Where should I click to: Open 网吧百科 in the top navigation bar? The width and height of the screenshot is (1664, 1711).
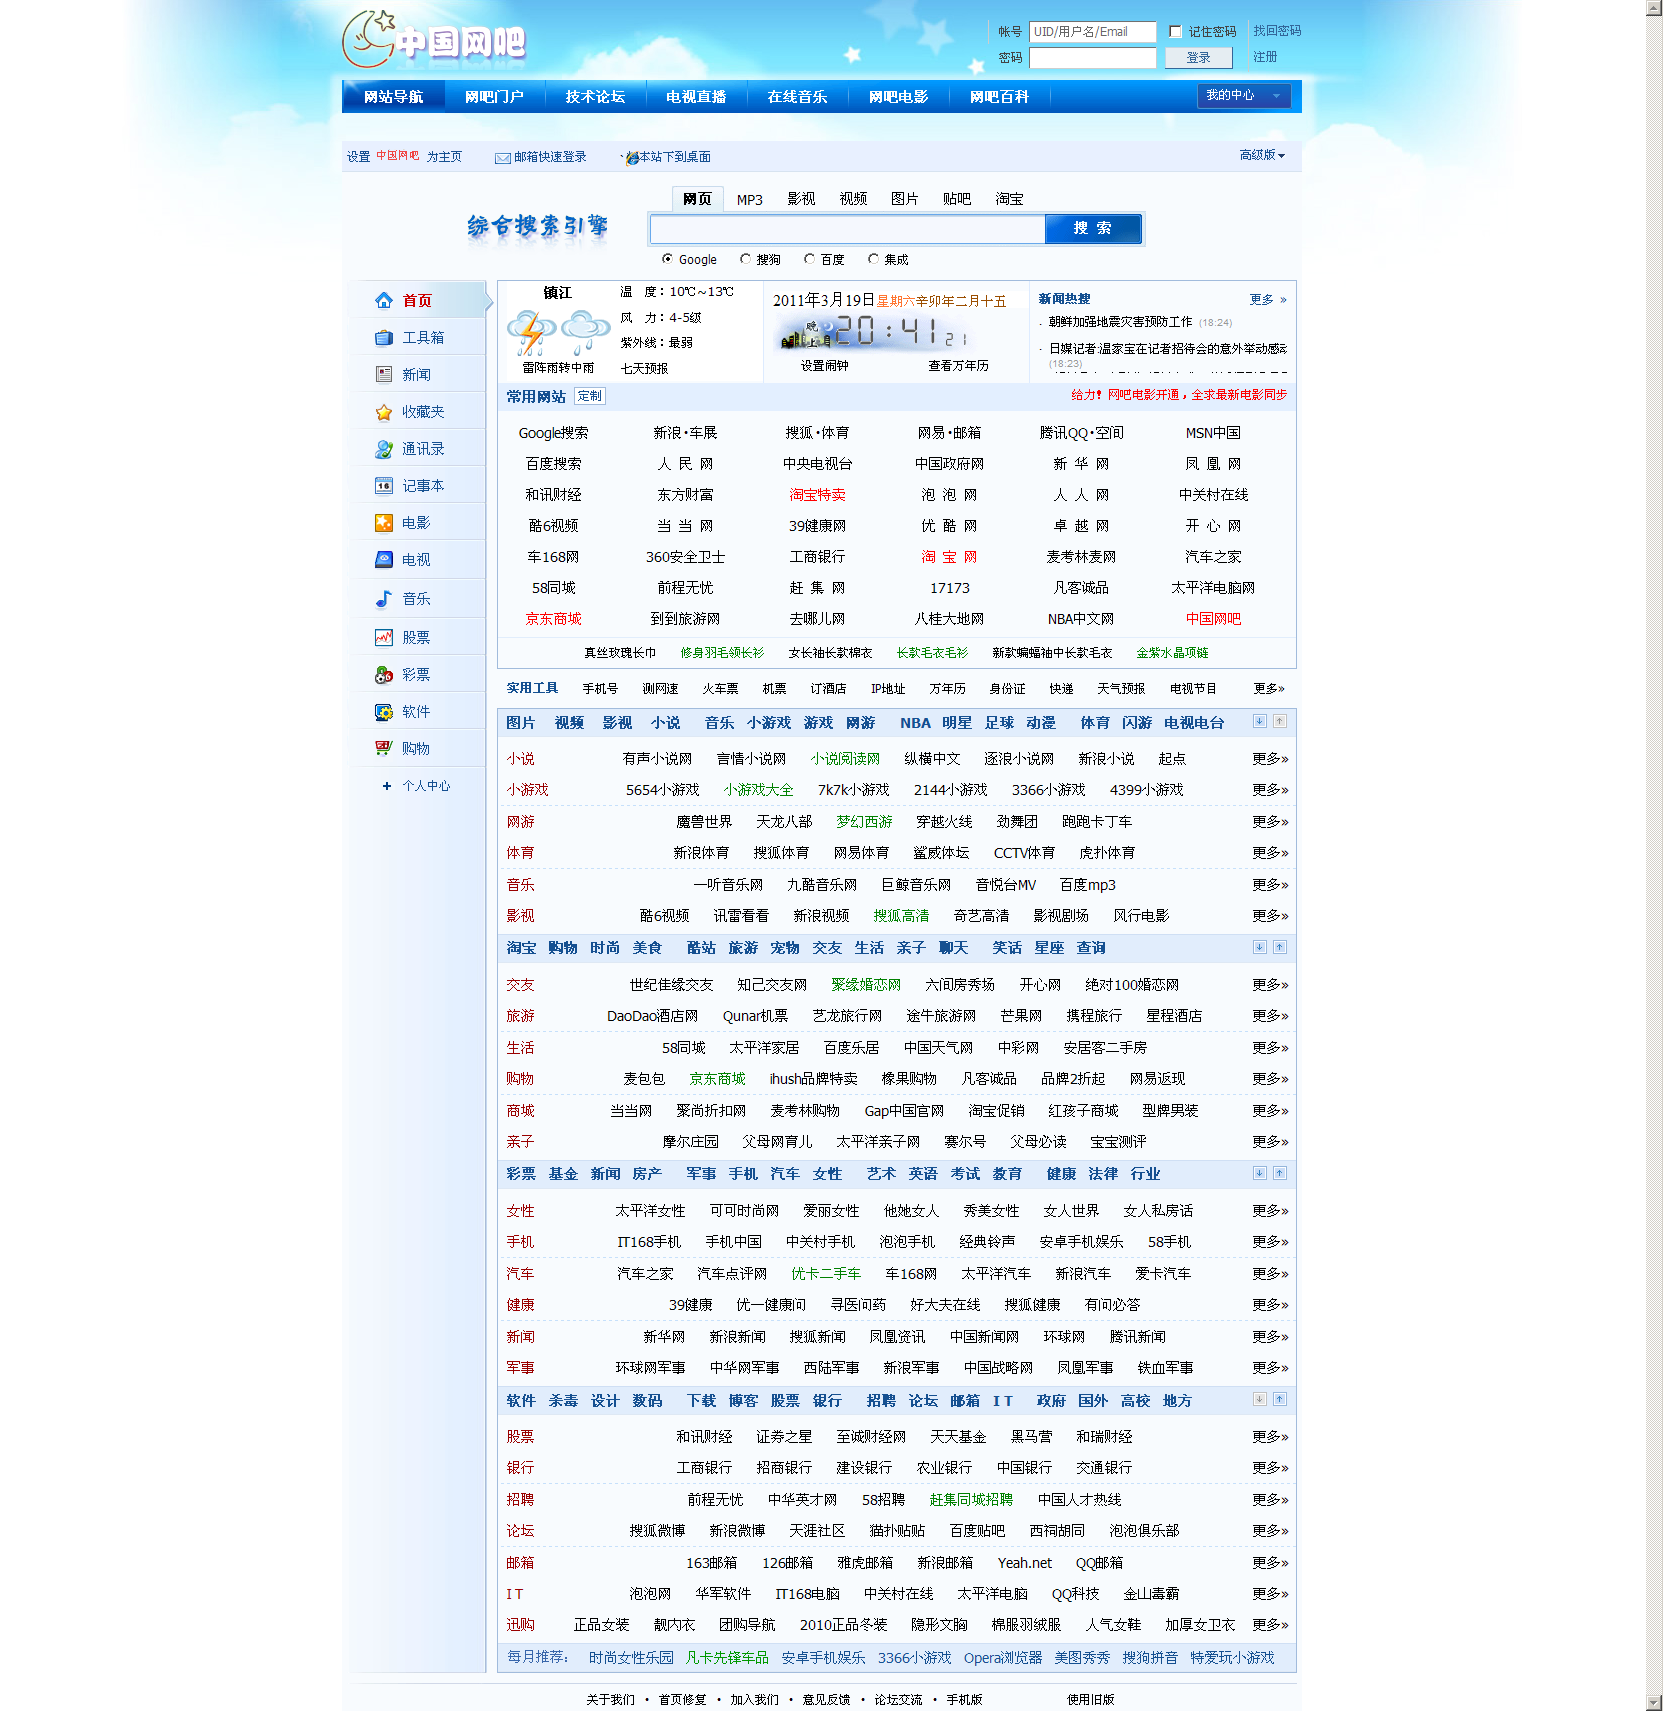(x=999, y=97)
